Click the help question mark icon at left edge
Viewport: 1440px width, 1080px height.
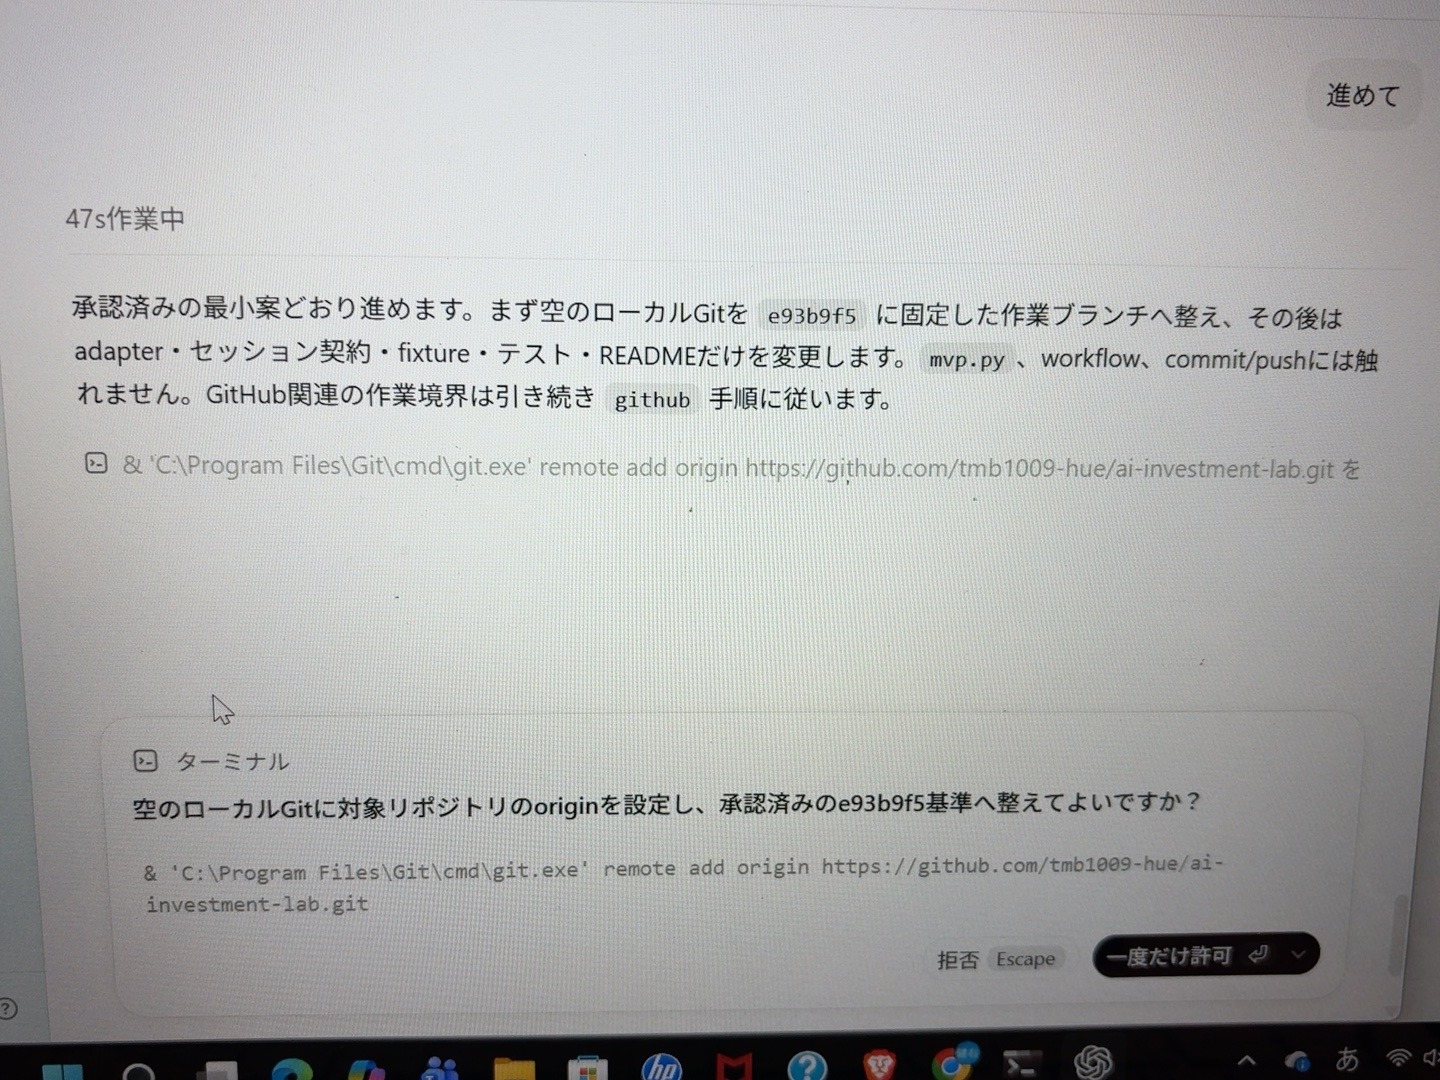[7, 1008]
